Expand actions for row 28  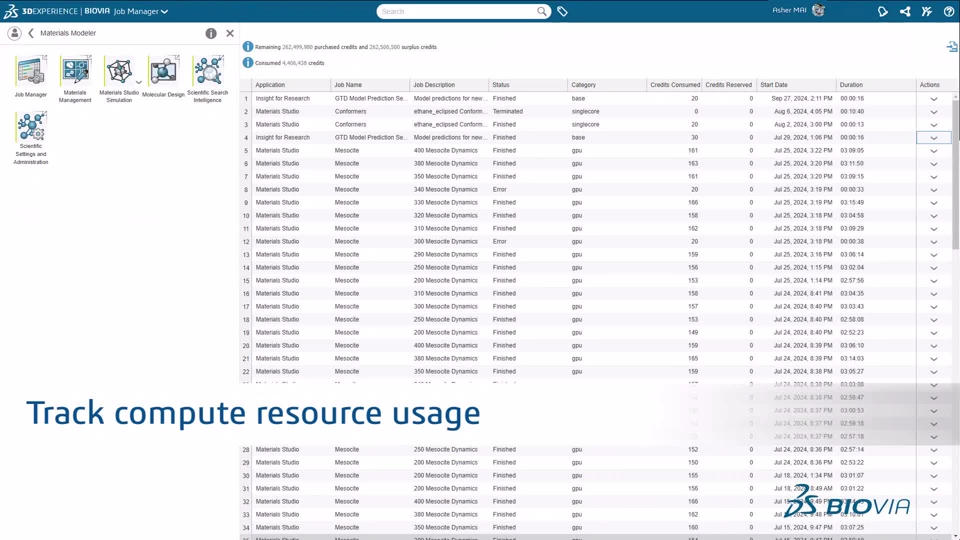pos(934,450)
